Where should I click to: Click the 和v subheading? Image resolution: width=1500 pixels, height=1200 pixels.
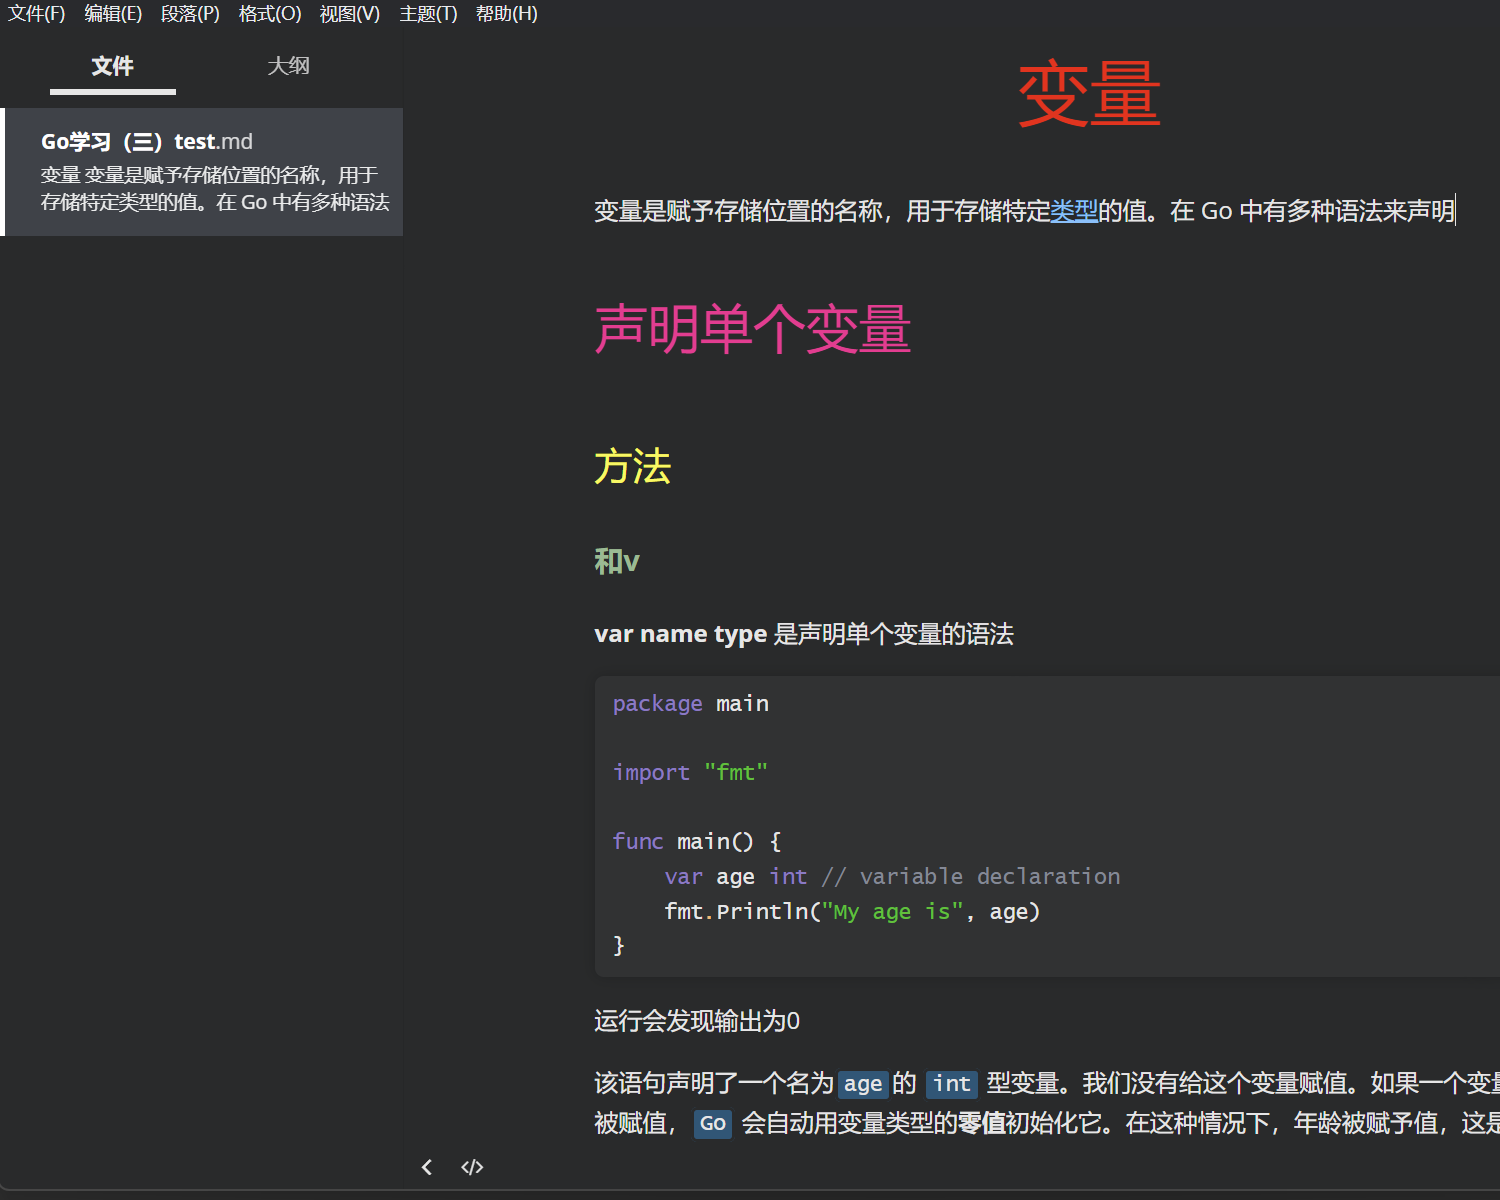pyautogui.click(x=617, y=561)
